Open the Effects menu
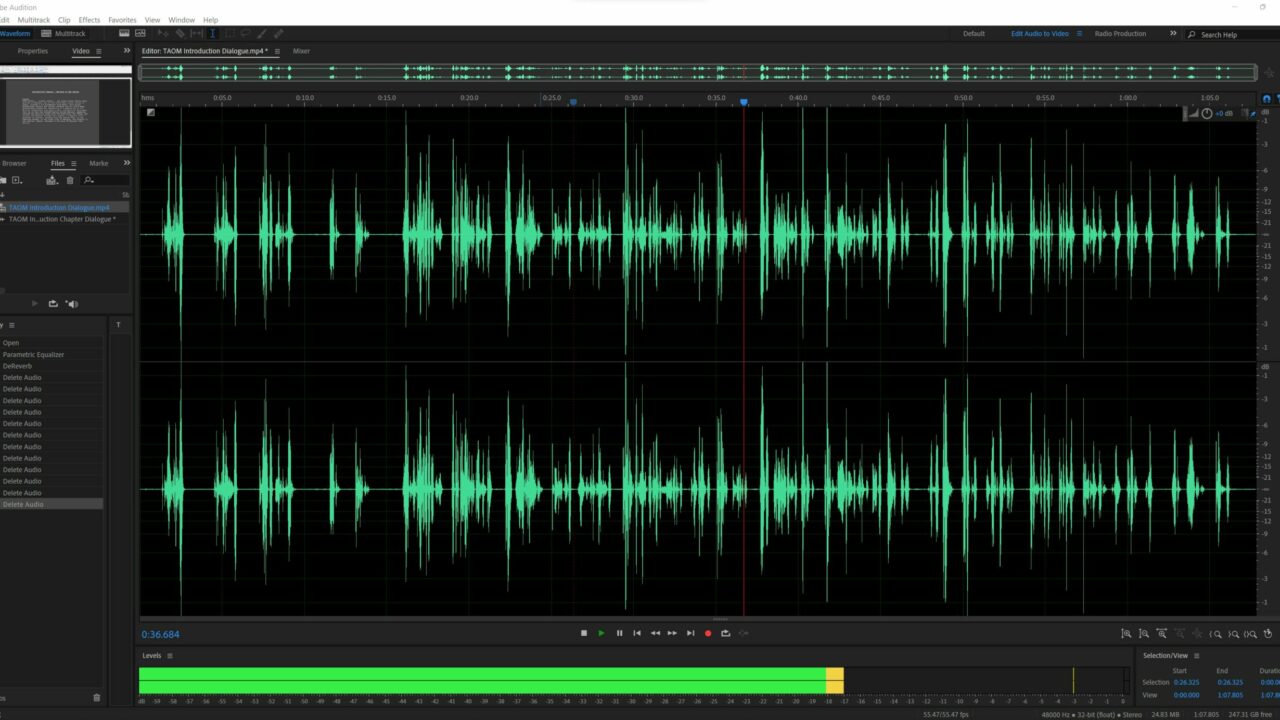Screen dimensions: 1280x720 click(x=89, y=20)
